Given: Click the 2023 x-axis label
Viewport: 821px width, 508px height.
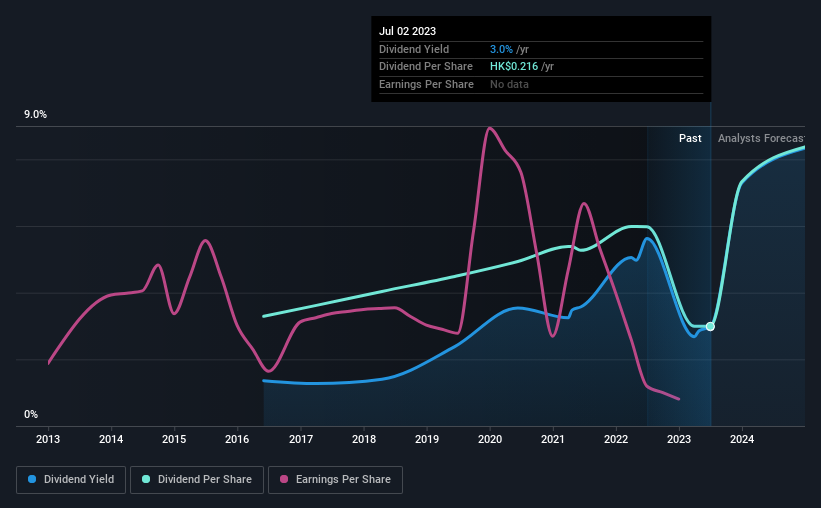Looking at the screenshot, I should coord(679,439).
